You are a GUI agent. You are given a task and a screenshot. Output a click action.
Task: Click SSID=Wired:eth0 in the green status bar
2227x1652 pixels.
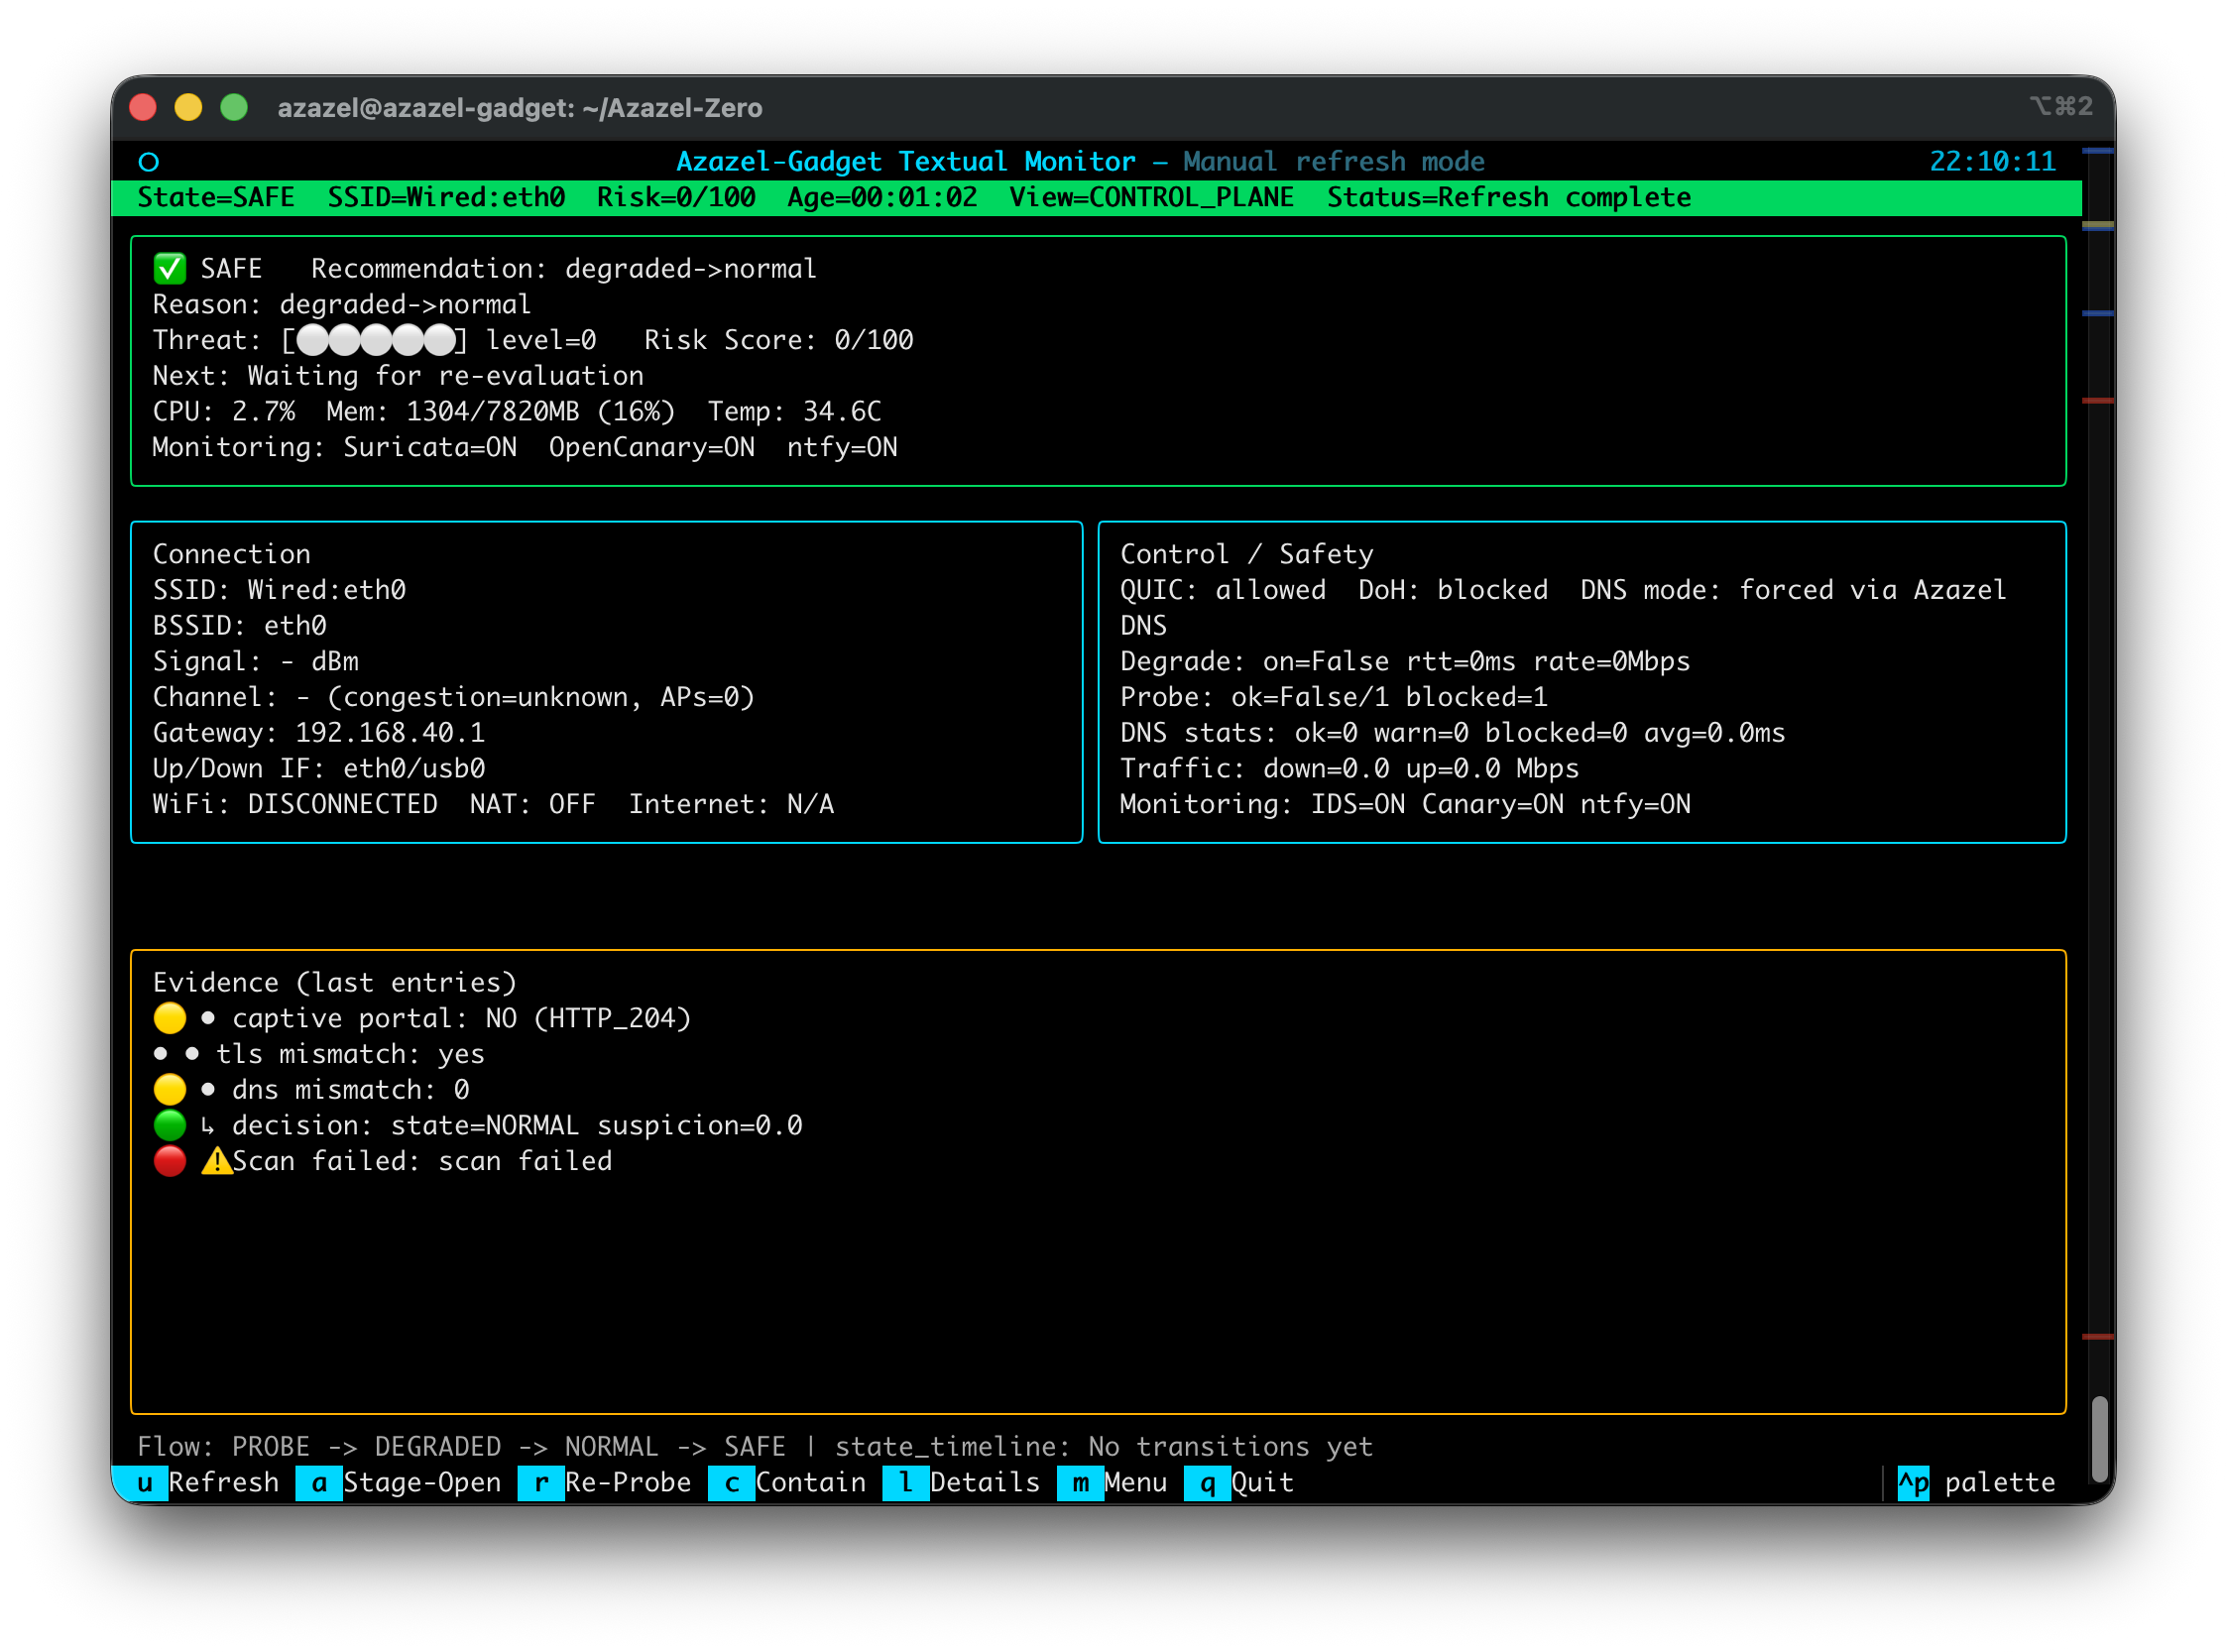446,197
